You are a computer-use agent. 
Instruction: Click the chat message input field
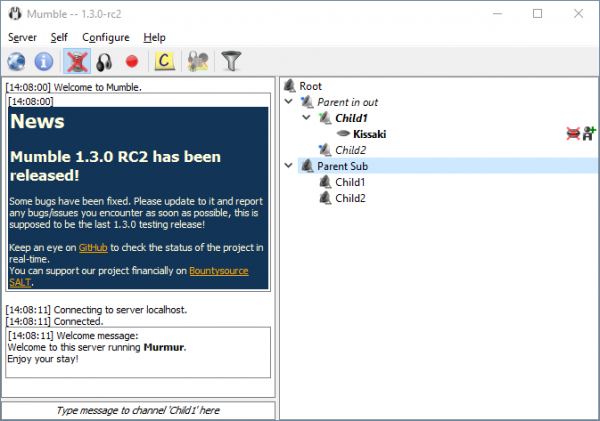(x=138, y=410)
